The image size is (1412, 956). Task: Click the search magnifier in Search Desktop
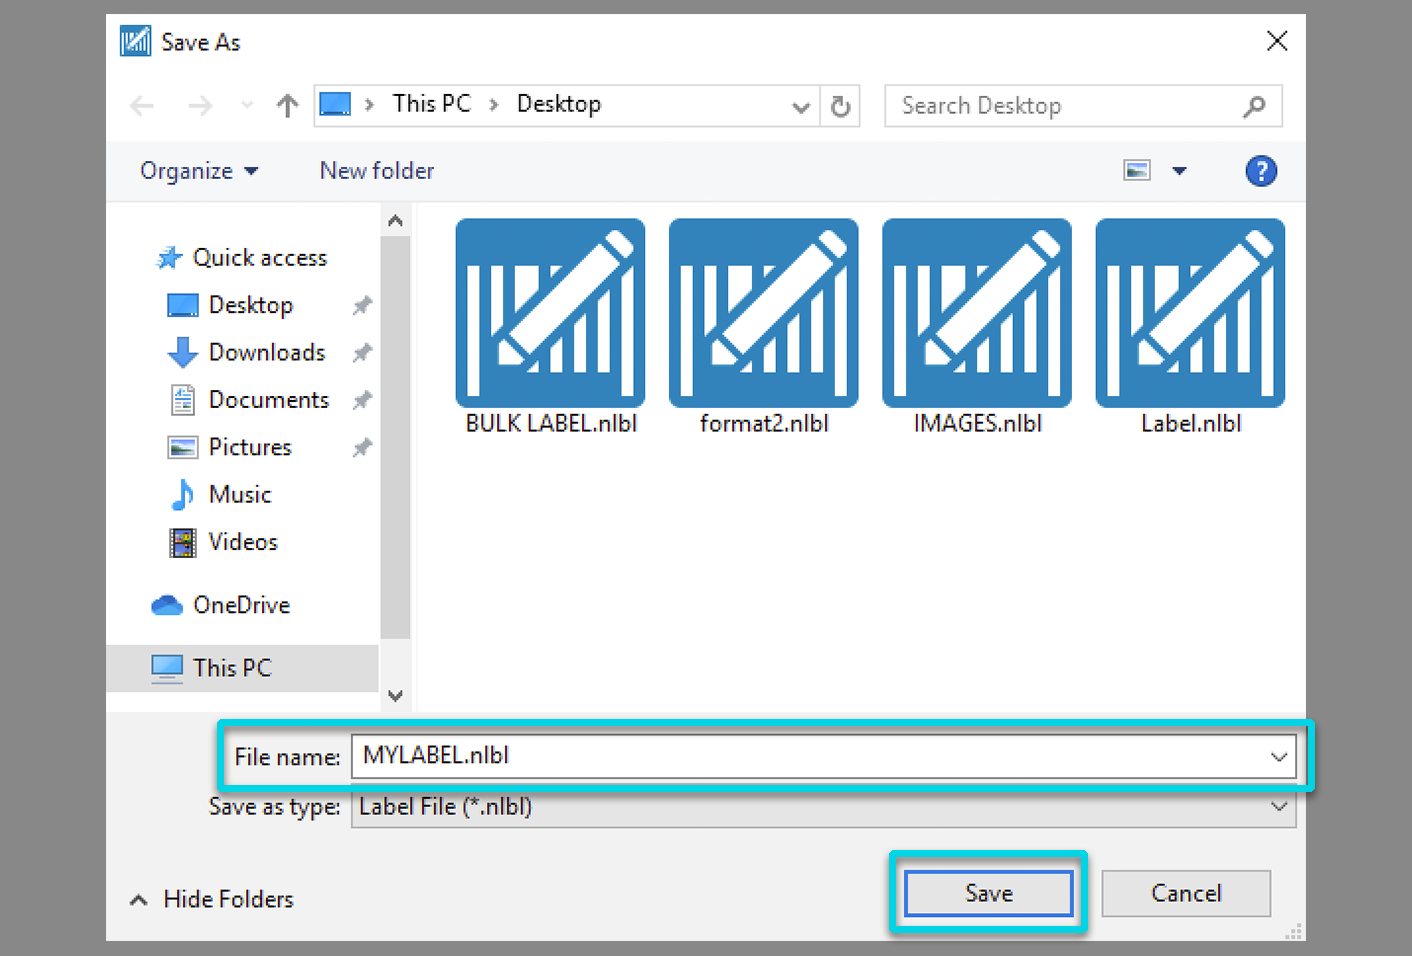(1254, 105)
